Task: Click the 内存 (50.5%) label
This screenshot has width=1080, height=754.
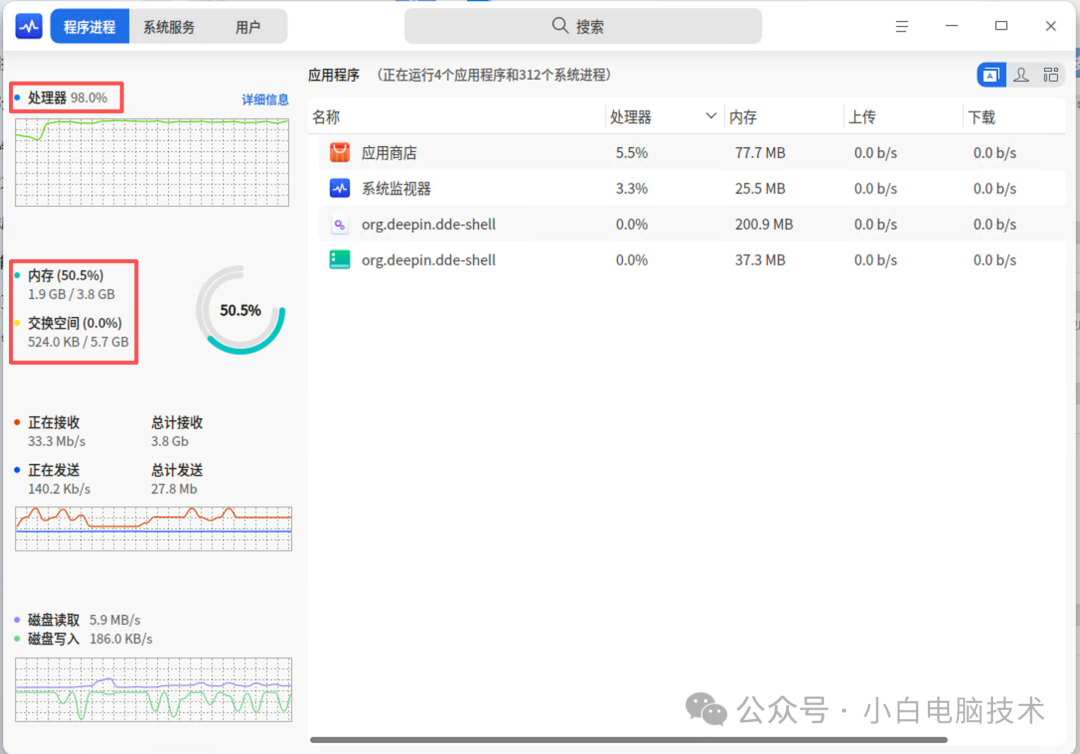Action: tap(65, 275)
